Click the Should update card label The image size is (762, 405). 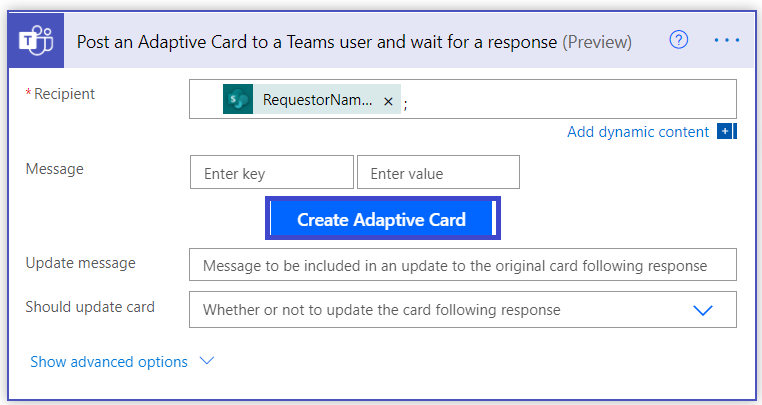click(90, 307)
